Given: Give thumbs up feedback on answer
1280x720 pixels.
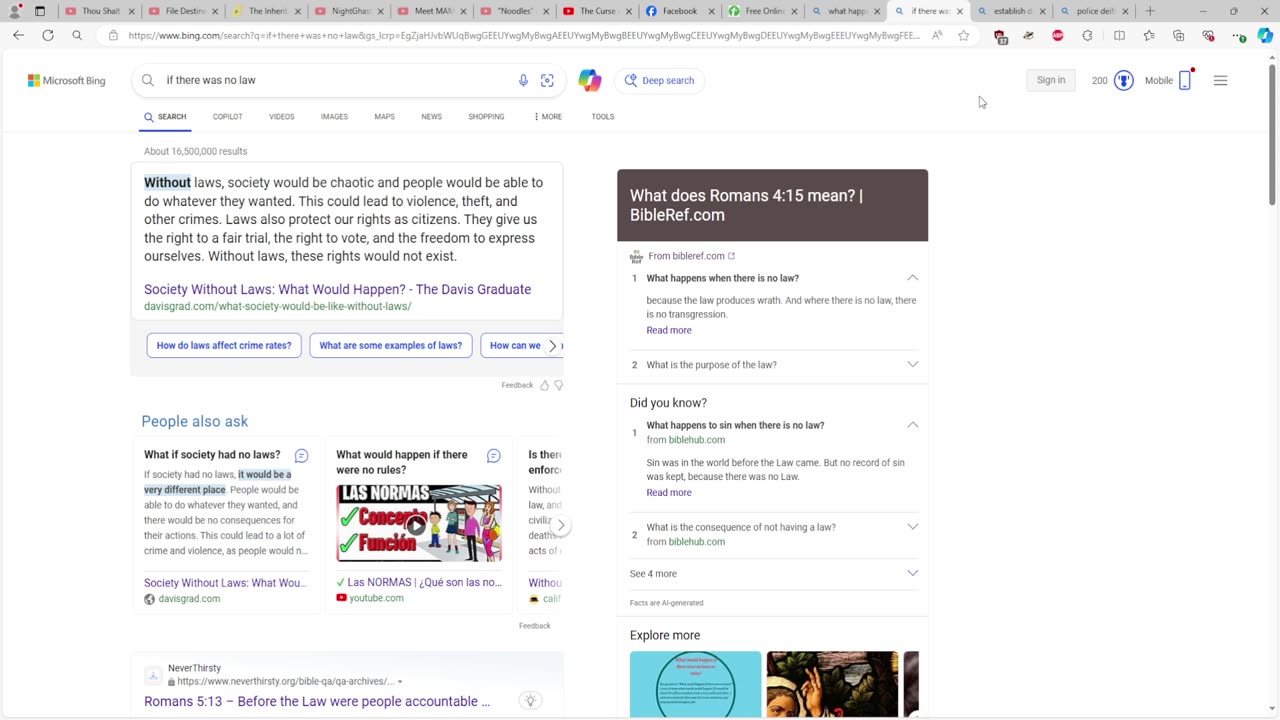Looking at the screenshot, I should (x=544, y=385).
